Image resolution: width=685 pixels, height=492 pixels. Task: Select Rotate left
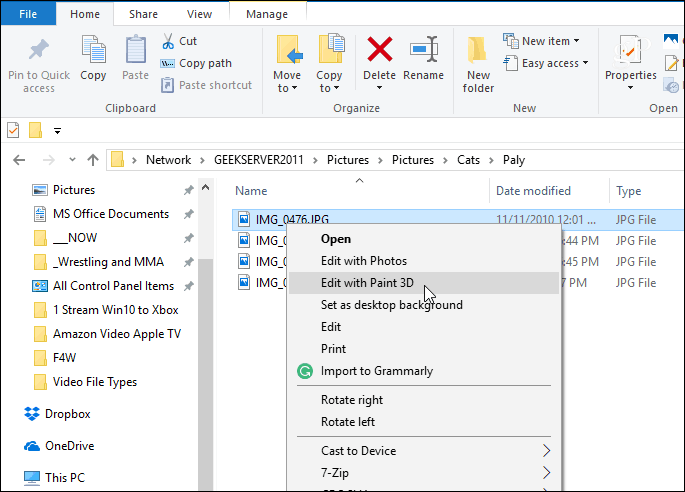click(x=424, y=422)
